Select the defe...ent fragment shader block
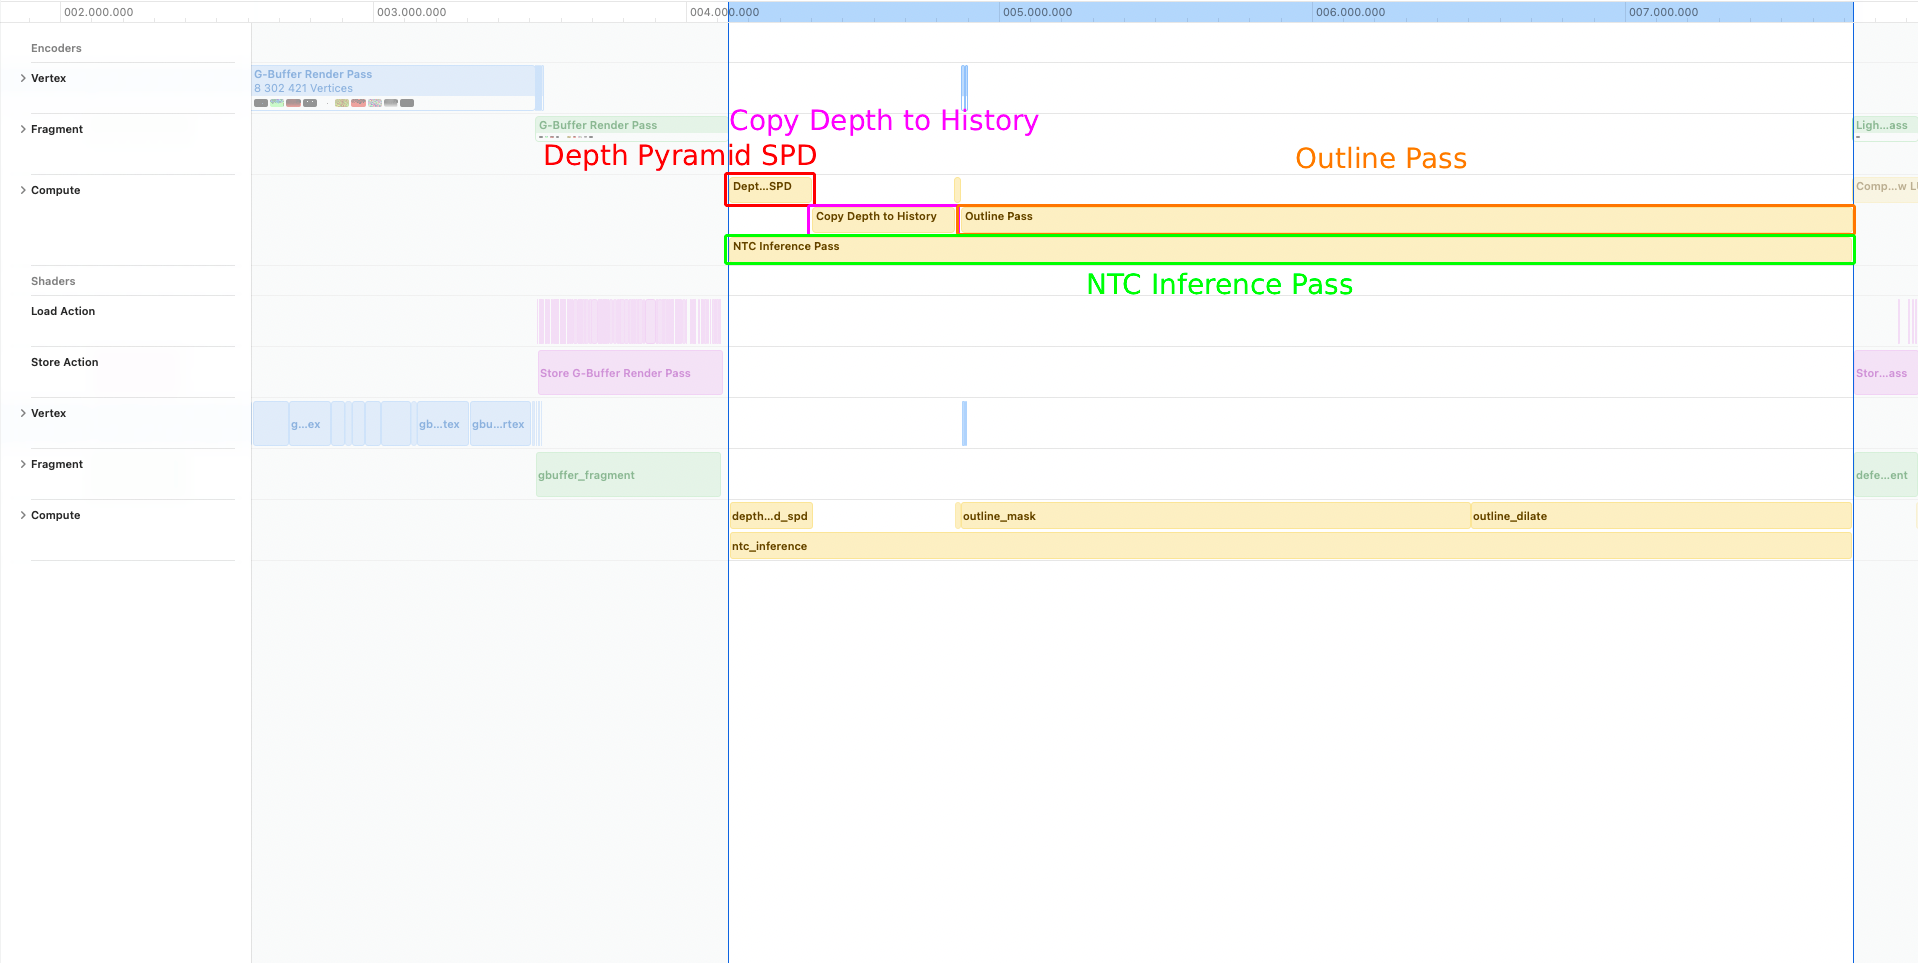The image size is (1918, 963). click(1885, 475)
